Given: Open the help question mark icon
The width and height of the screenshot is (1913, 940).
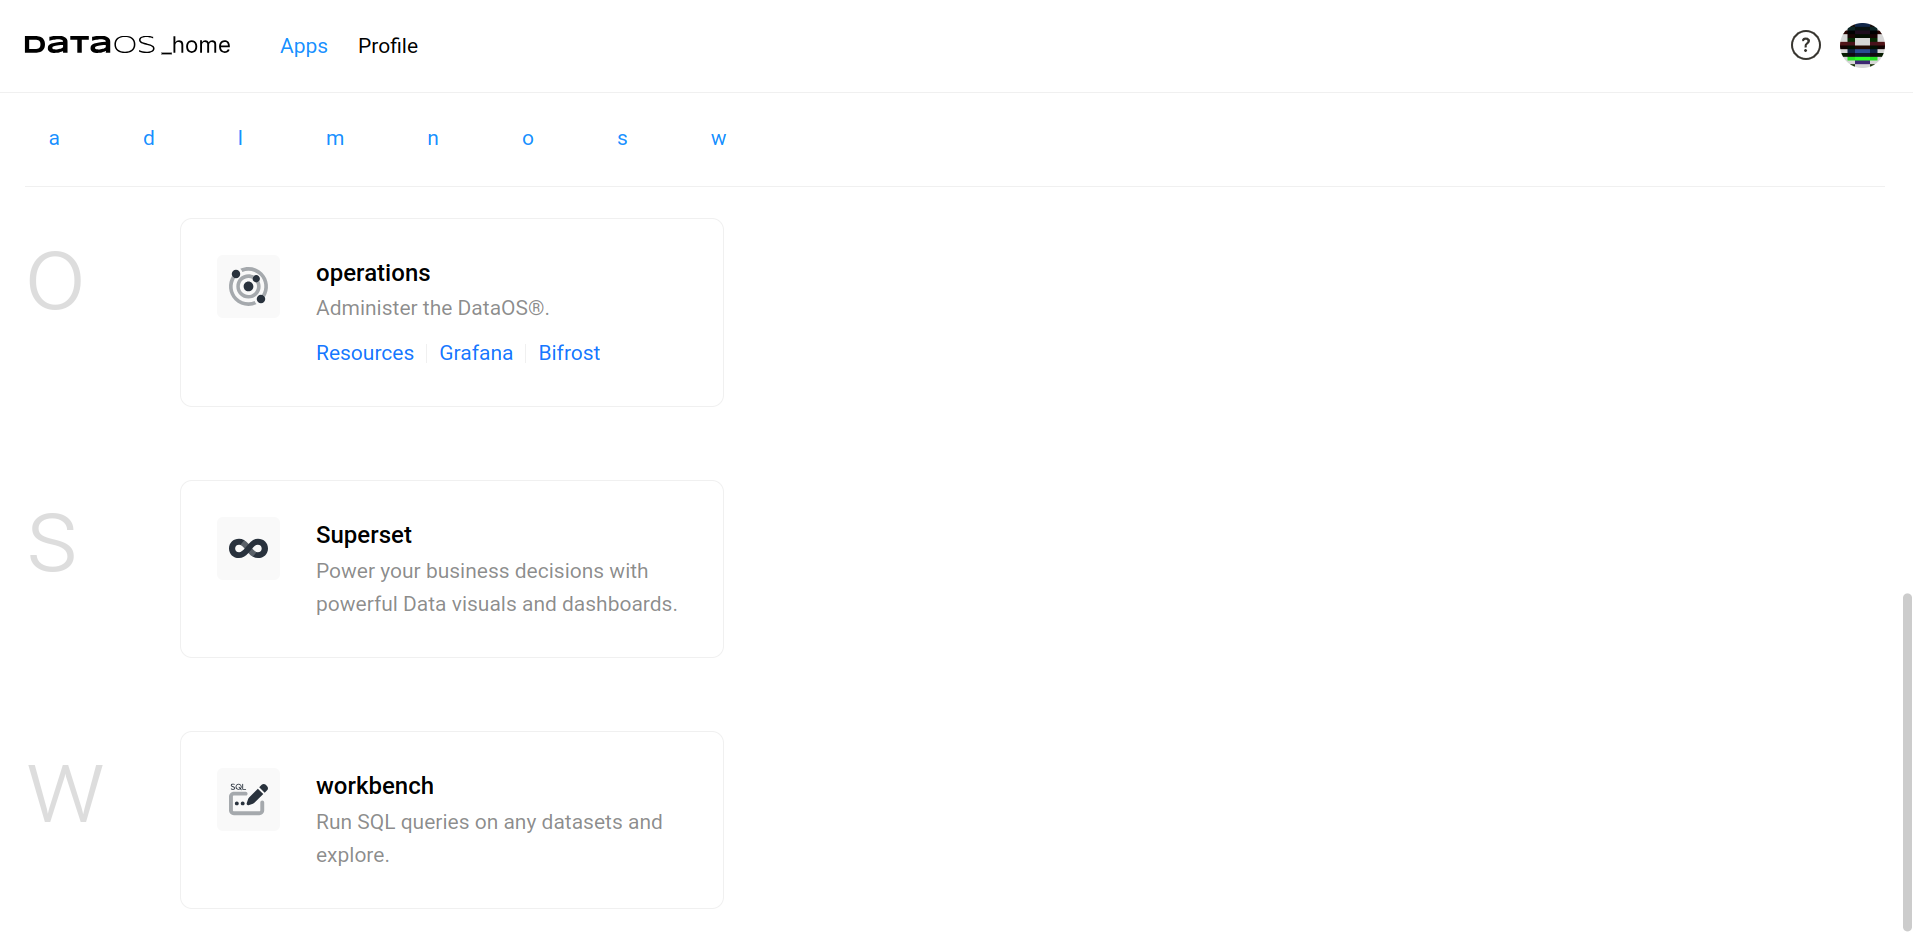Looking at the screenshot, I should point(1805,46).
